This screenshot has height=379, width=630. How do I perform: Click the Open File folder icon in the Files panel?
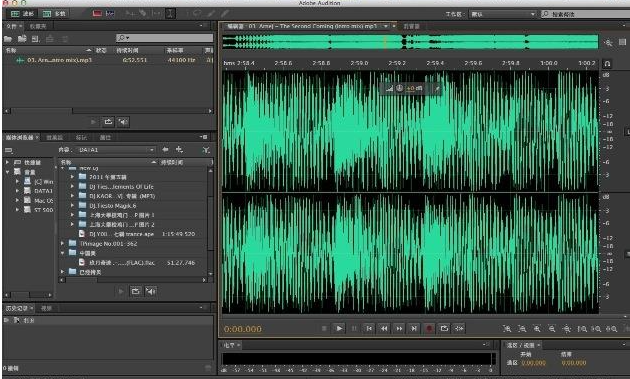(x=8, y=39)
